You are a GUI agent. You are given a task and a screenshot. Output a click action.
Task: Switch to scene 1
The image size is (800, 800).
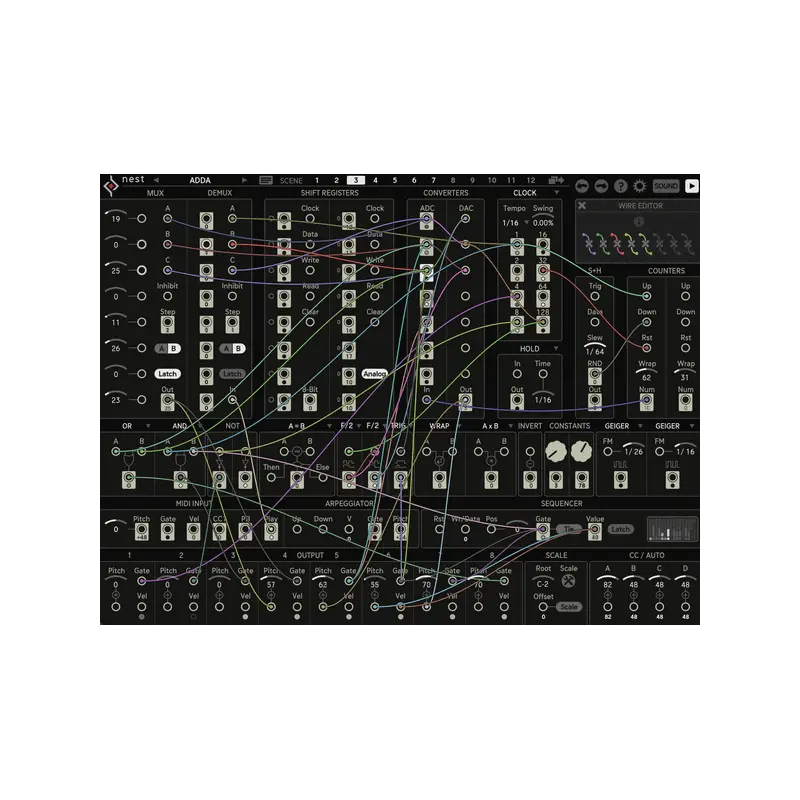pos(317,180)
